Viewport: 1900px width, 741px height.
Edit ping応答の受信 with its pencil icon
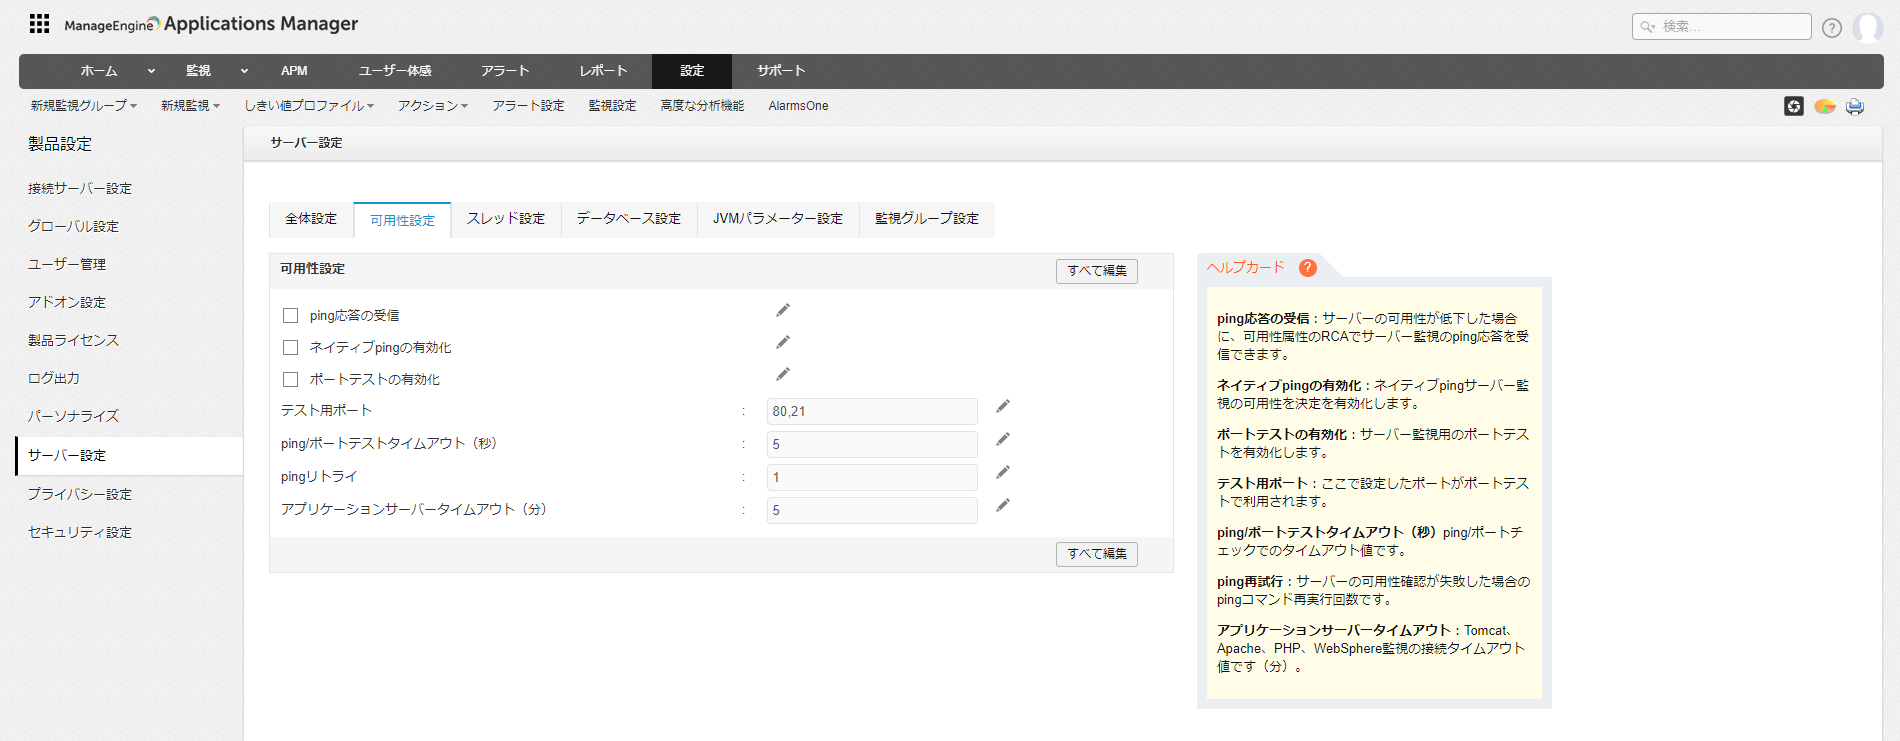tap(783, 311)
